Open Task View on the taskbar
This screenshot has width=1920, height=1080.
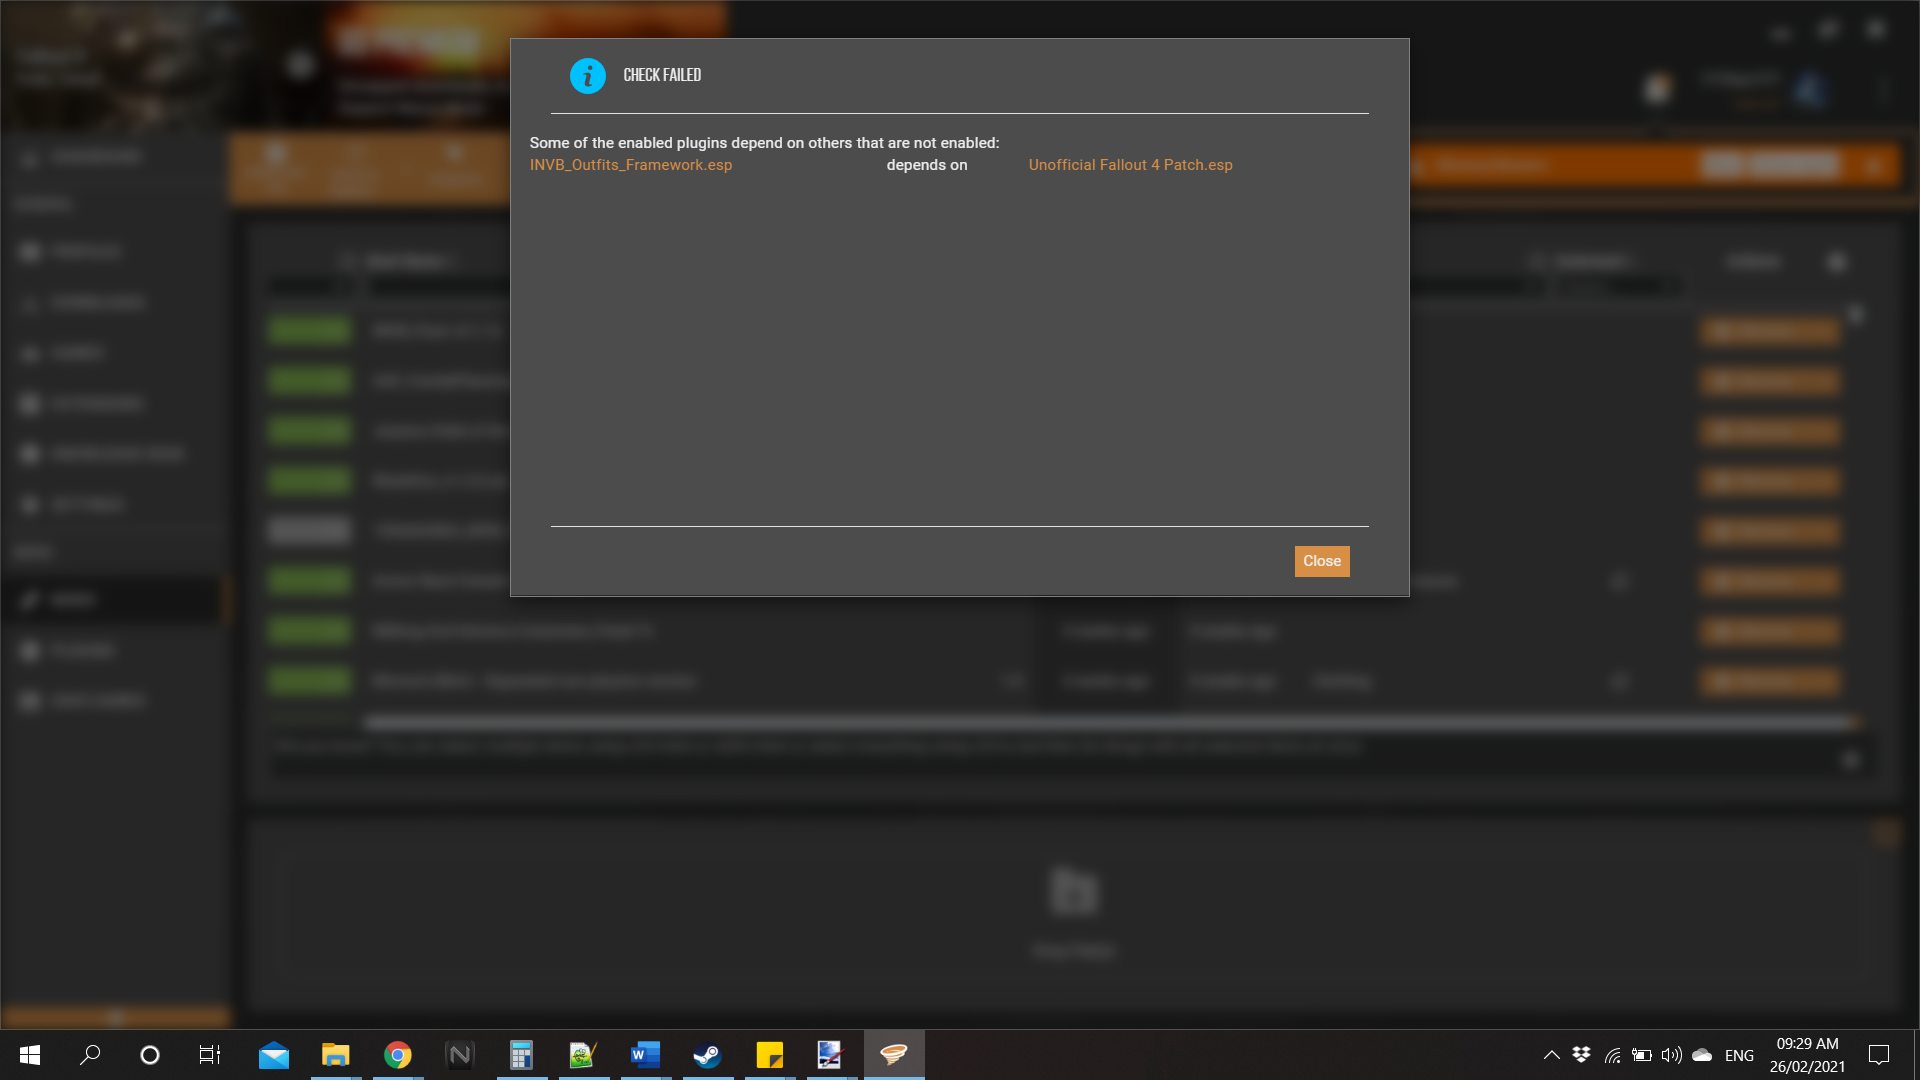point(210,1055)
